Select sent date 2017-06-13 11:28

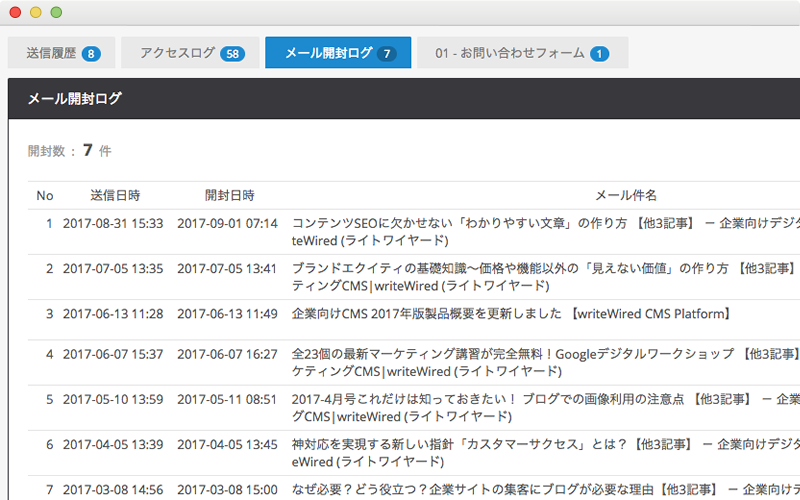click(x=113, y=314)
